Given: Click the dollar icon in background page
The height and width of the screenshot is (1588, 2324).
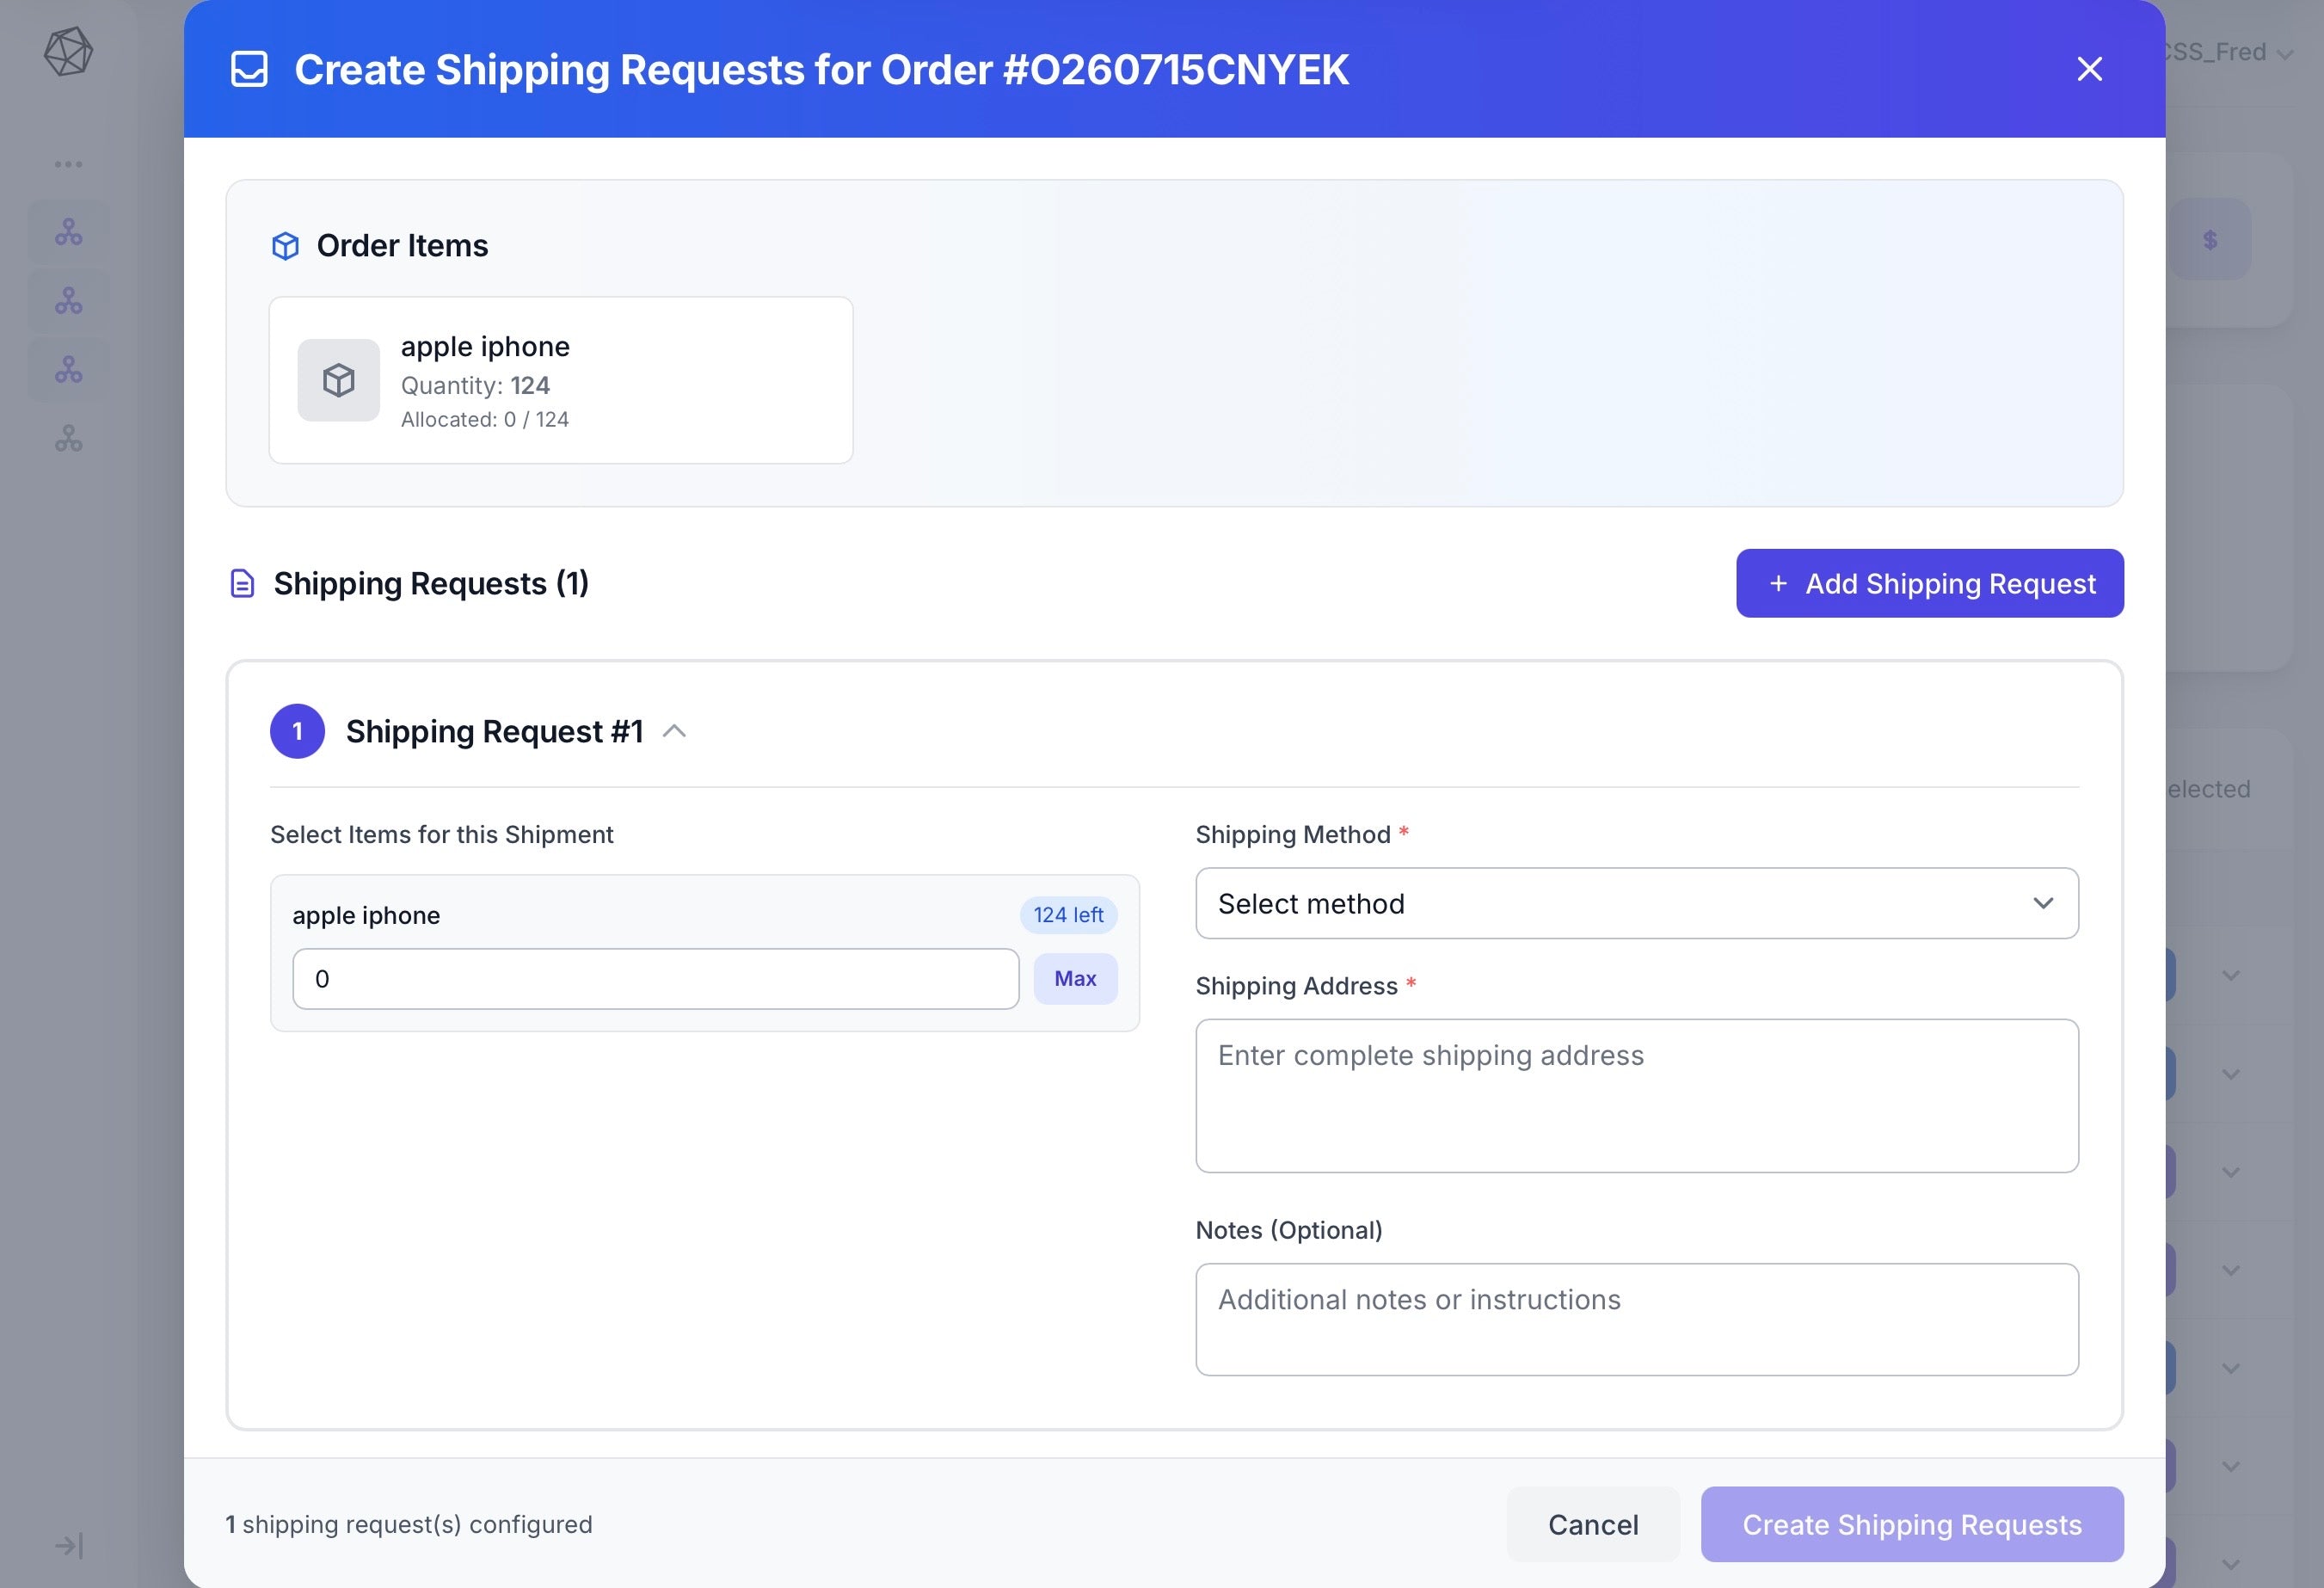Looking at the screenshot, I should pos(2210,240).
